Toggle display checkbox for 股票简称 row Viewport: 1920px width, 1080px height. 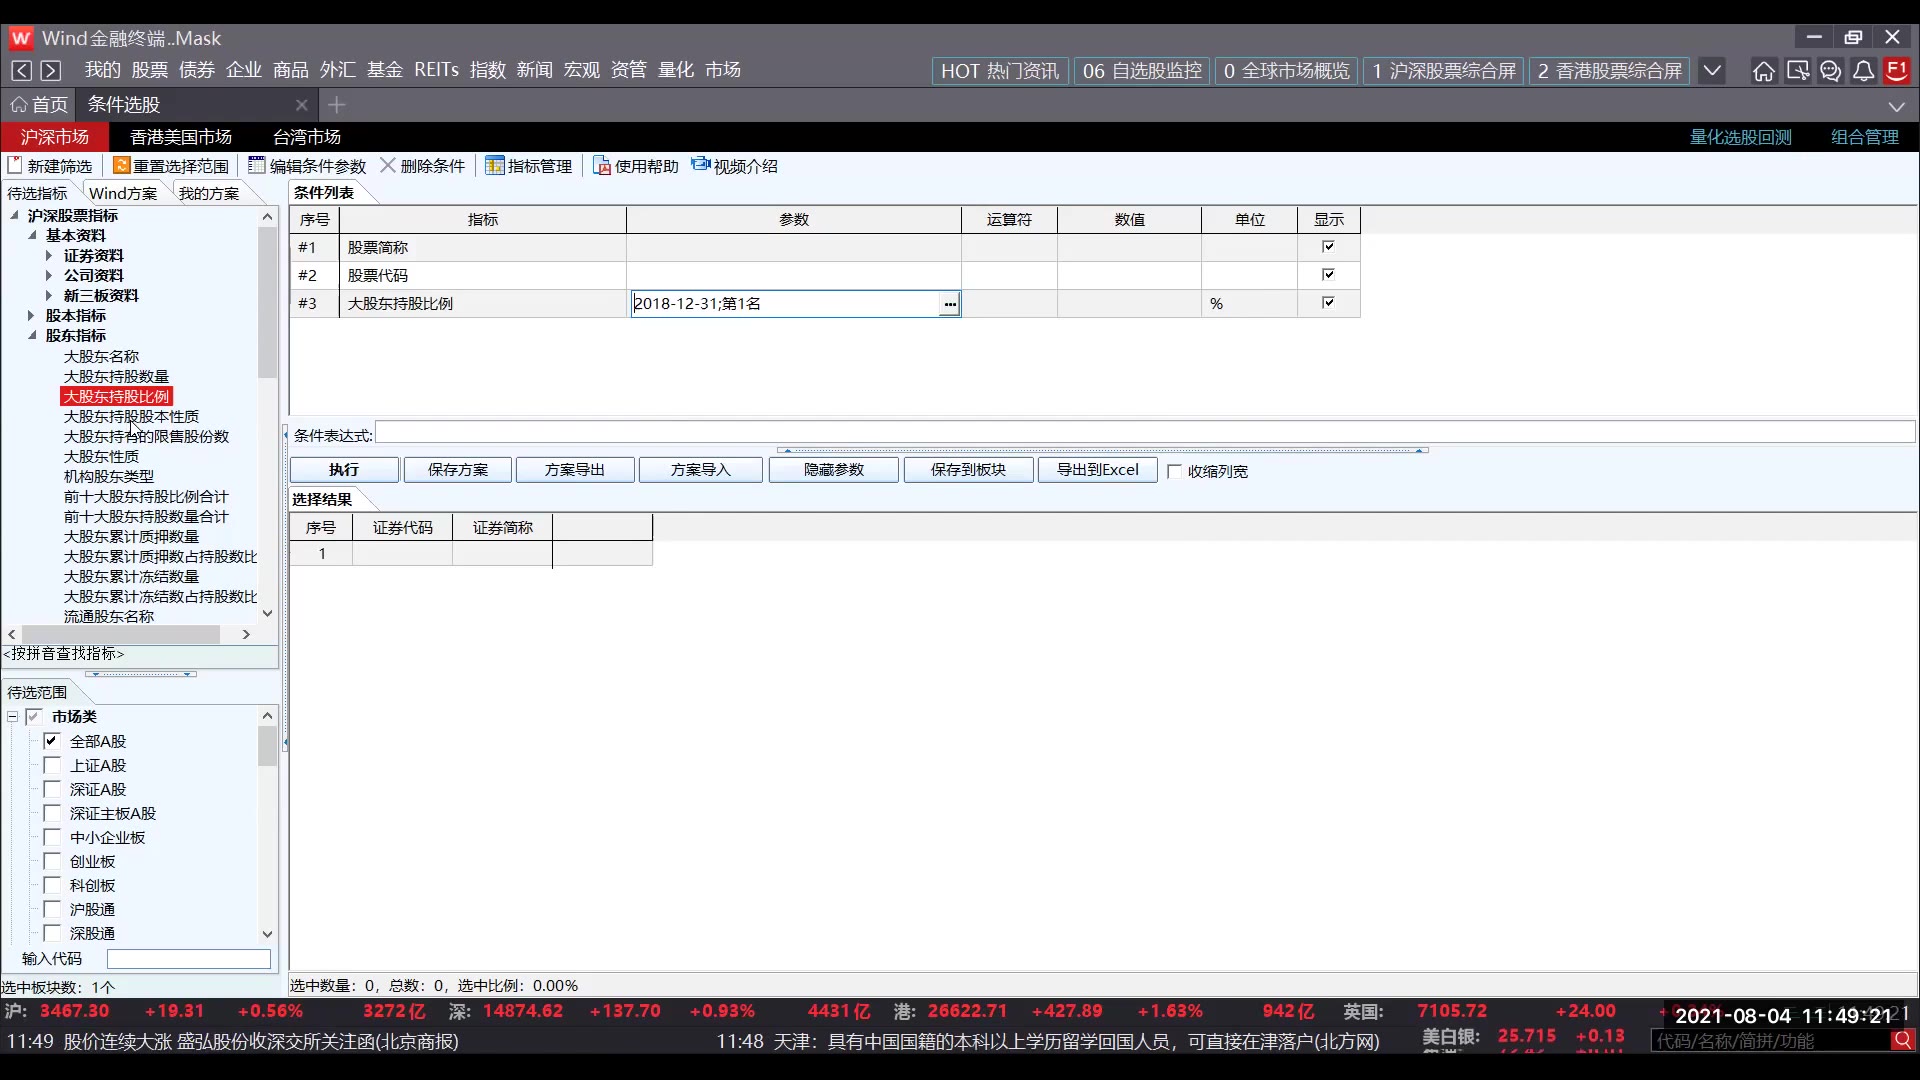coord(1328,246)
